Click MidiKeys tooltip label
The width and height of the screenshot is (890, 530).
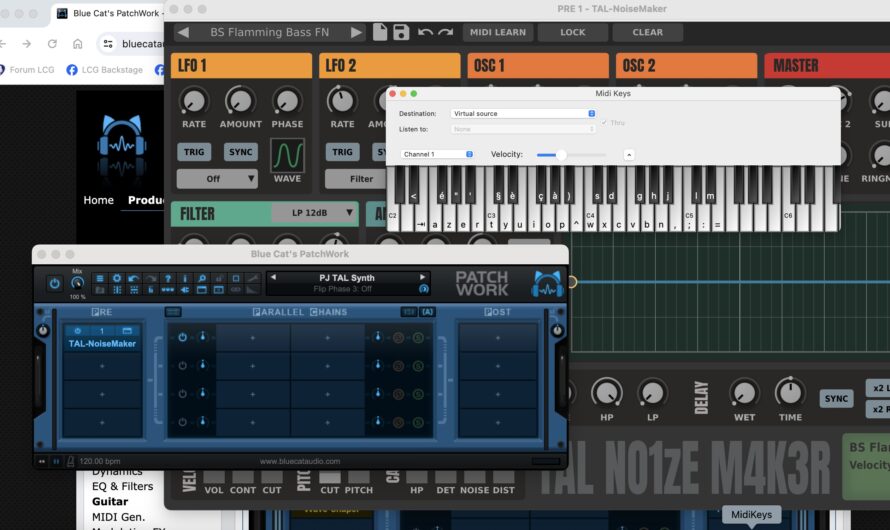click(752, 515)
